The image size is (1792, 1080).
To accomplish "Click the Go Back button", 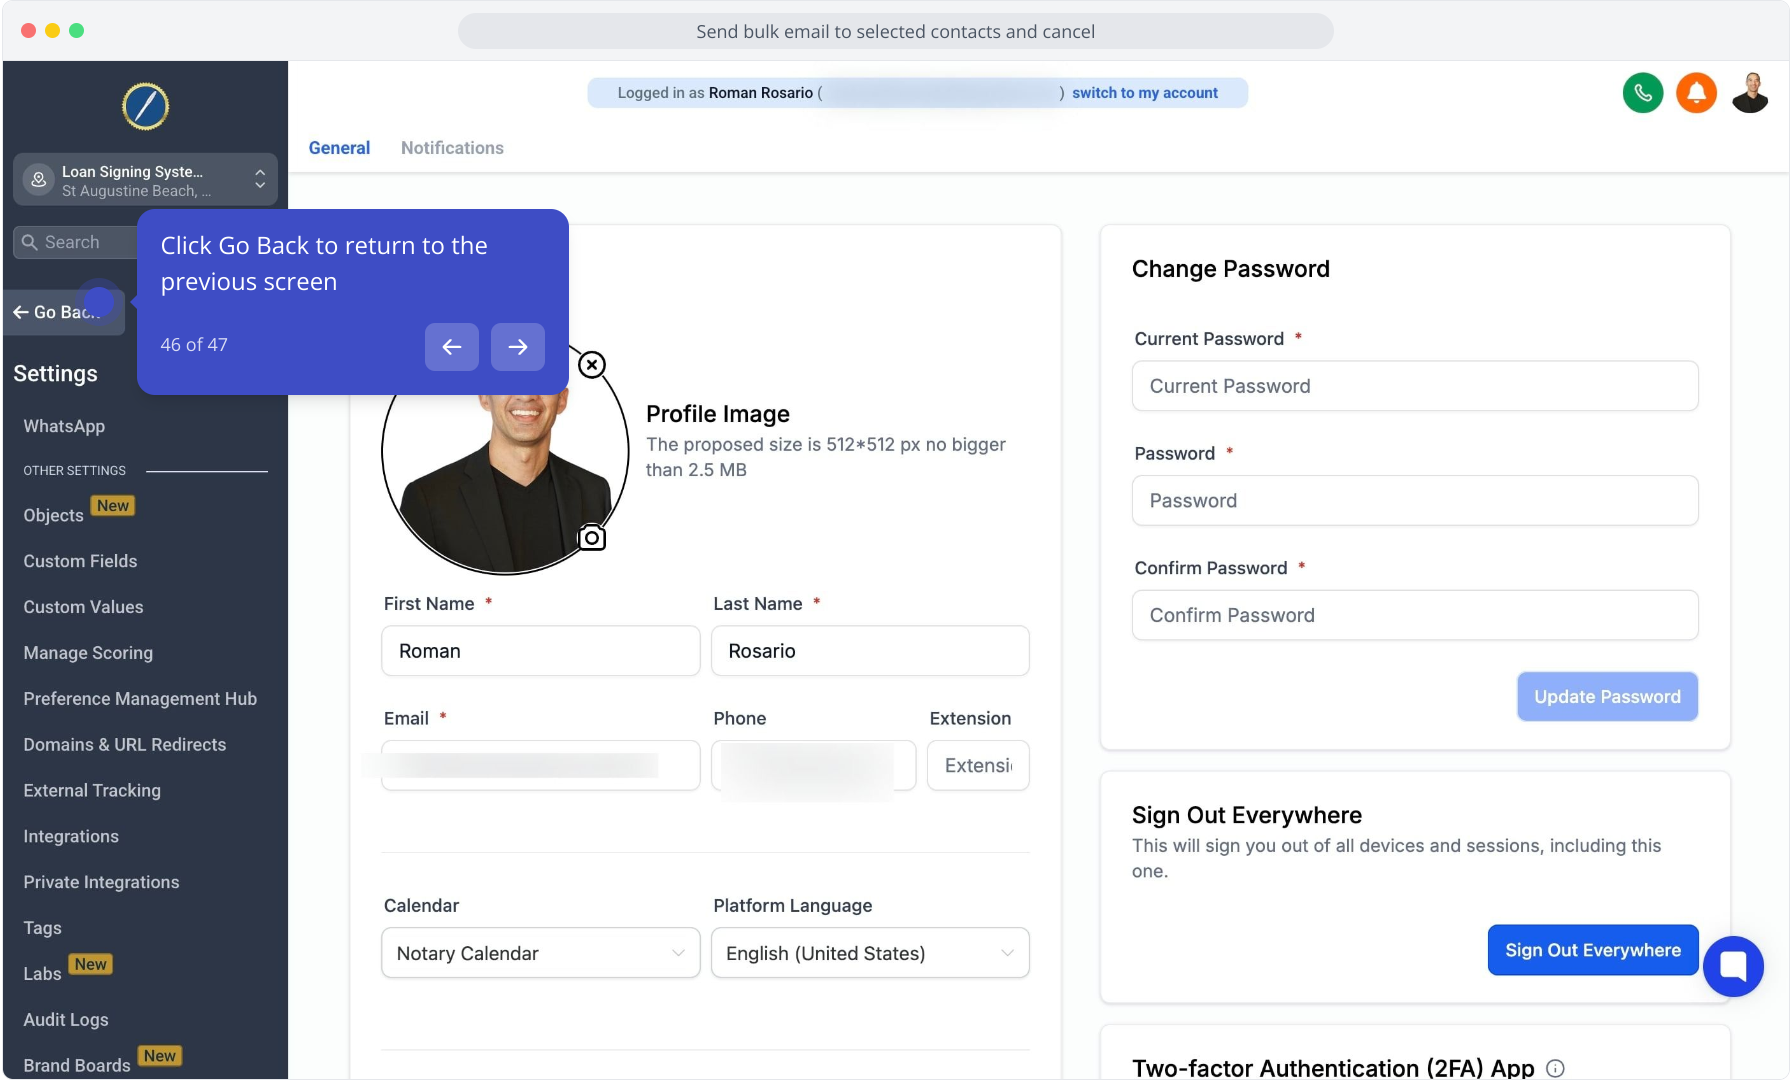I will (64, 312).
